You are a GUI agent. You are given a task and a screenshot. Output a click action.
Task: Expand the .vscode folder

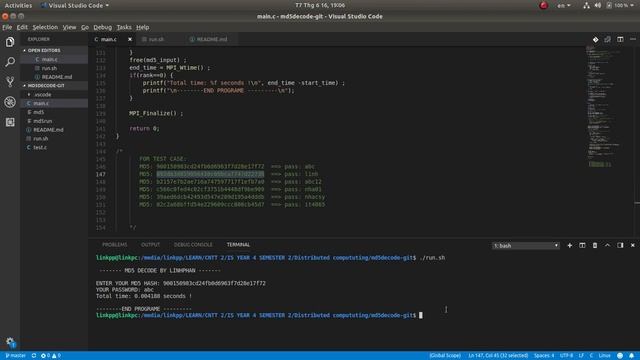coord(43,95)
